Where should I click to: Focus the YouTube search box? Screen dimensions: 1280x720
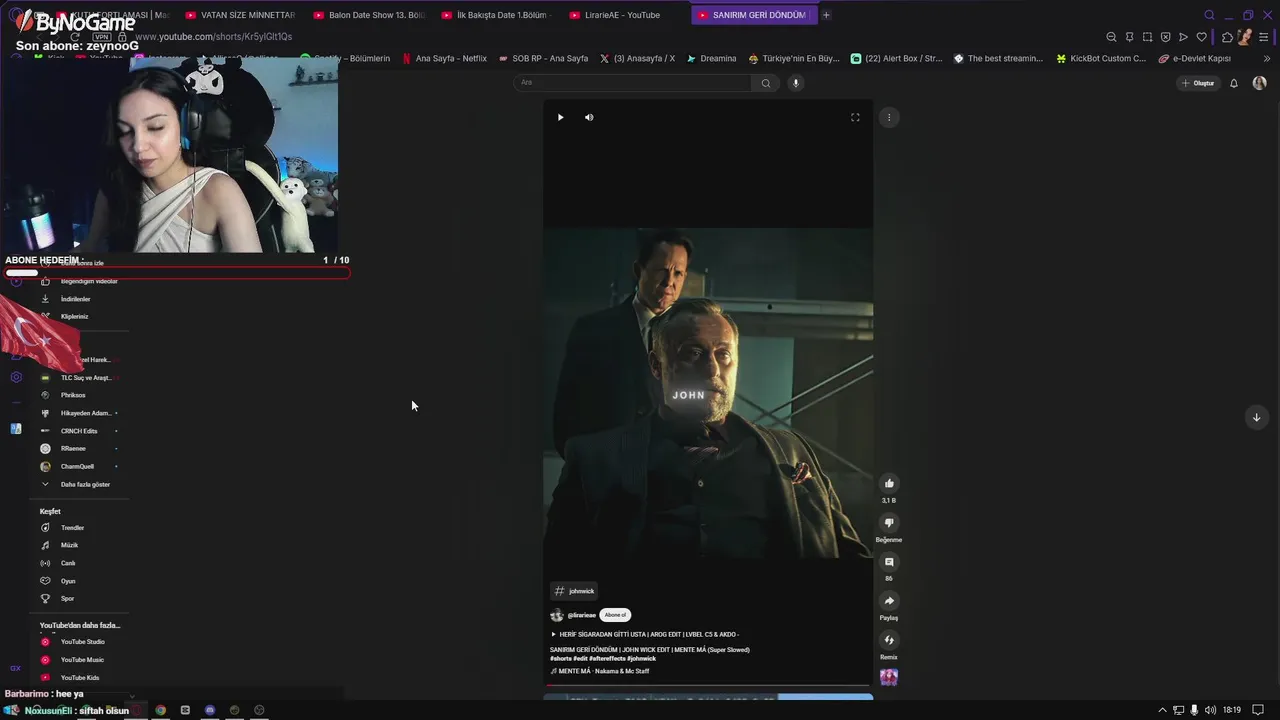pyautogui.click(x=634, y=83)
